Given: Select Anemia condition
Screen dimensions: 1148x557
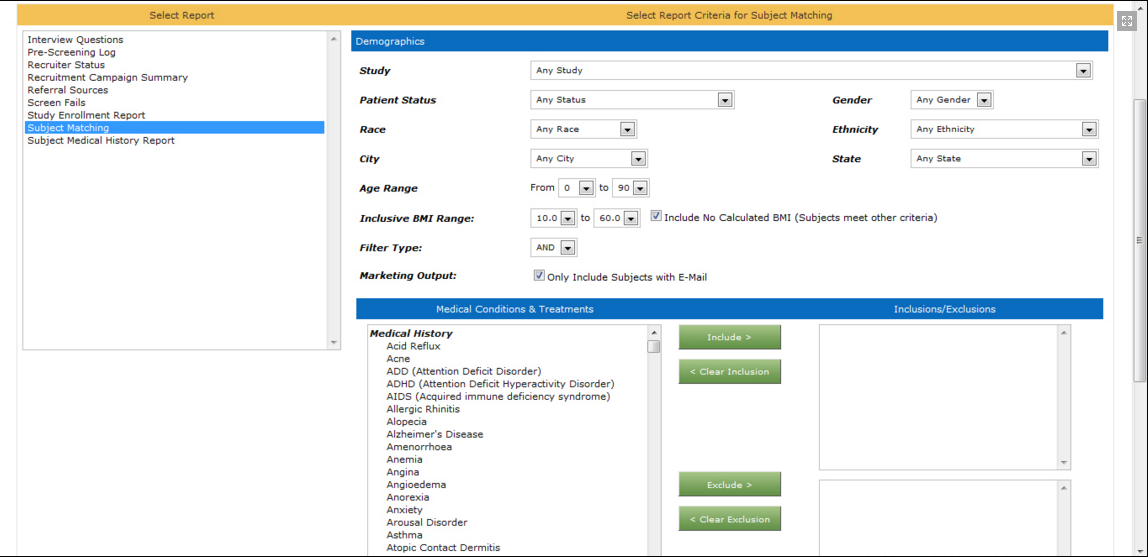Looking at the screenshot, I should coord(404,459).
